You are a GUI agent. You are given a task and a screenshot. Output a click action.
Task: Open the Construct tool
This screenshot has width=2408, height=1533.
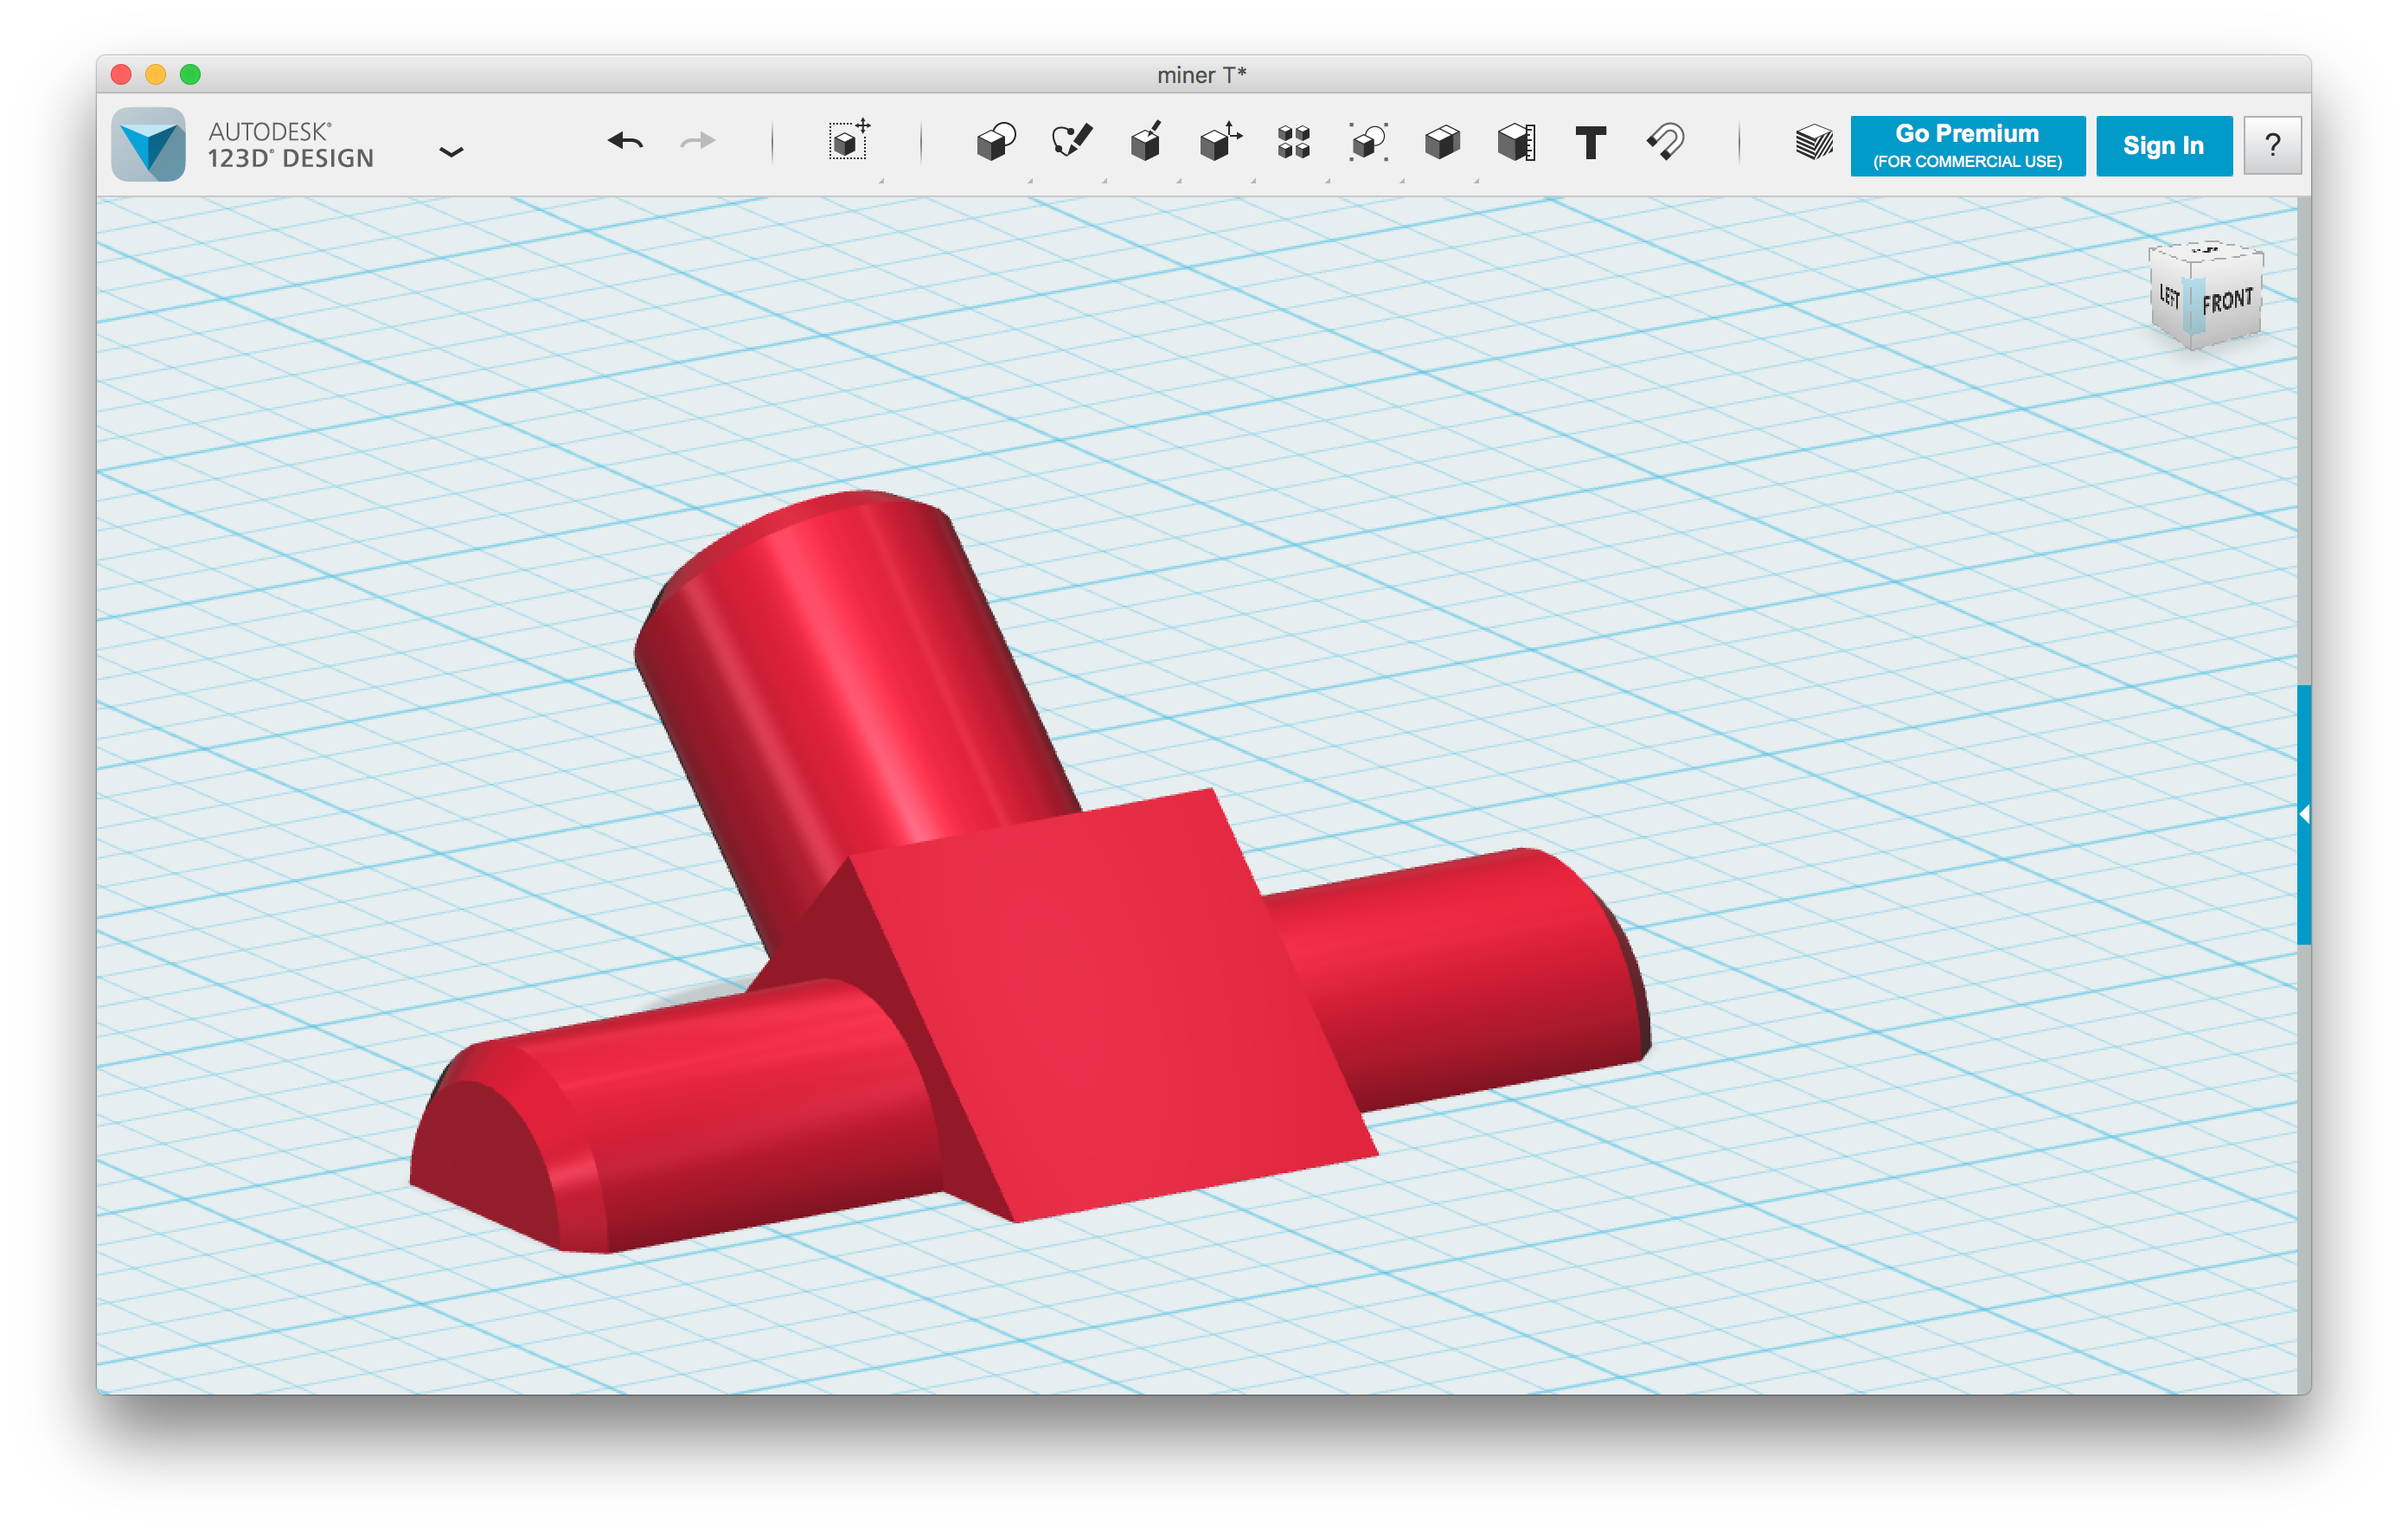(x=1146, y=142)
